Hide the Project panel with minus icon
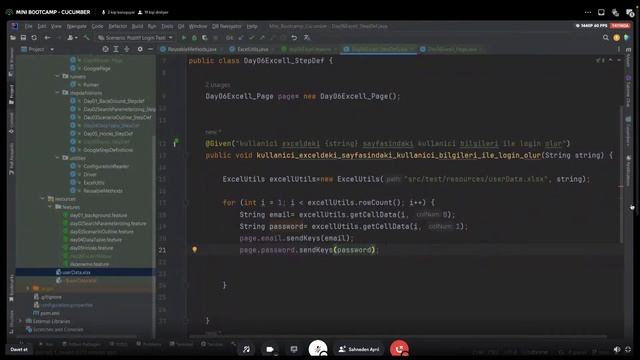Image resolution: width=640 pixels, height=360 pixels. tap(150, 49)
